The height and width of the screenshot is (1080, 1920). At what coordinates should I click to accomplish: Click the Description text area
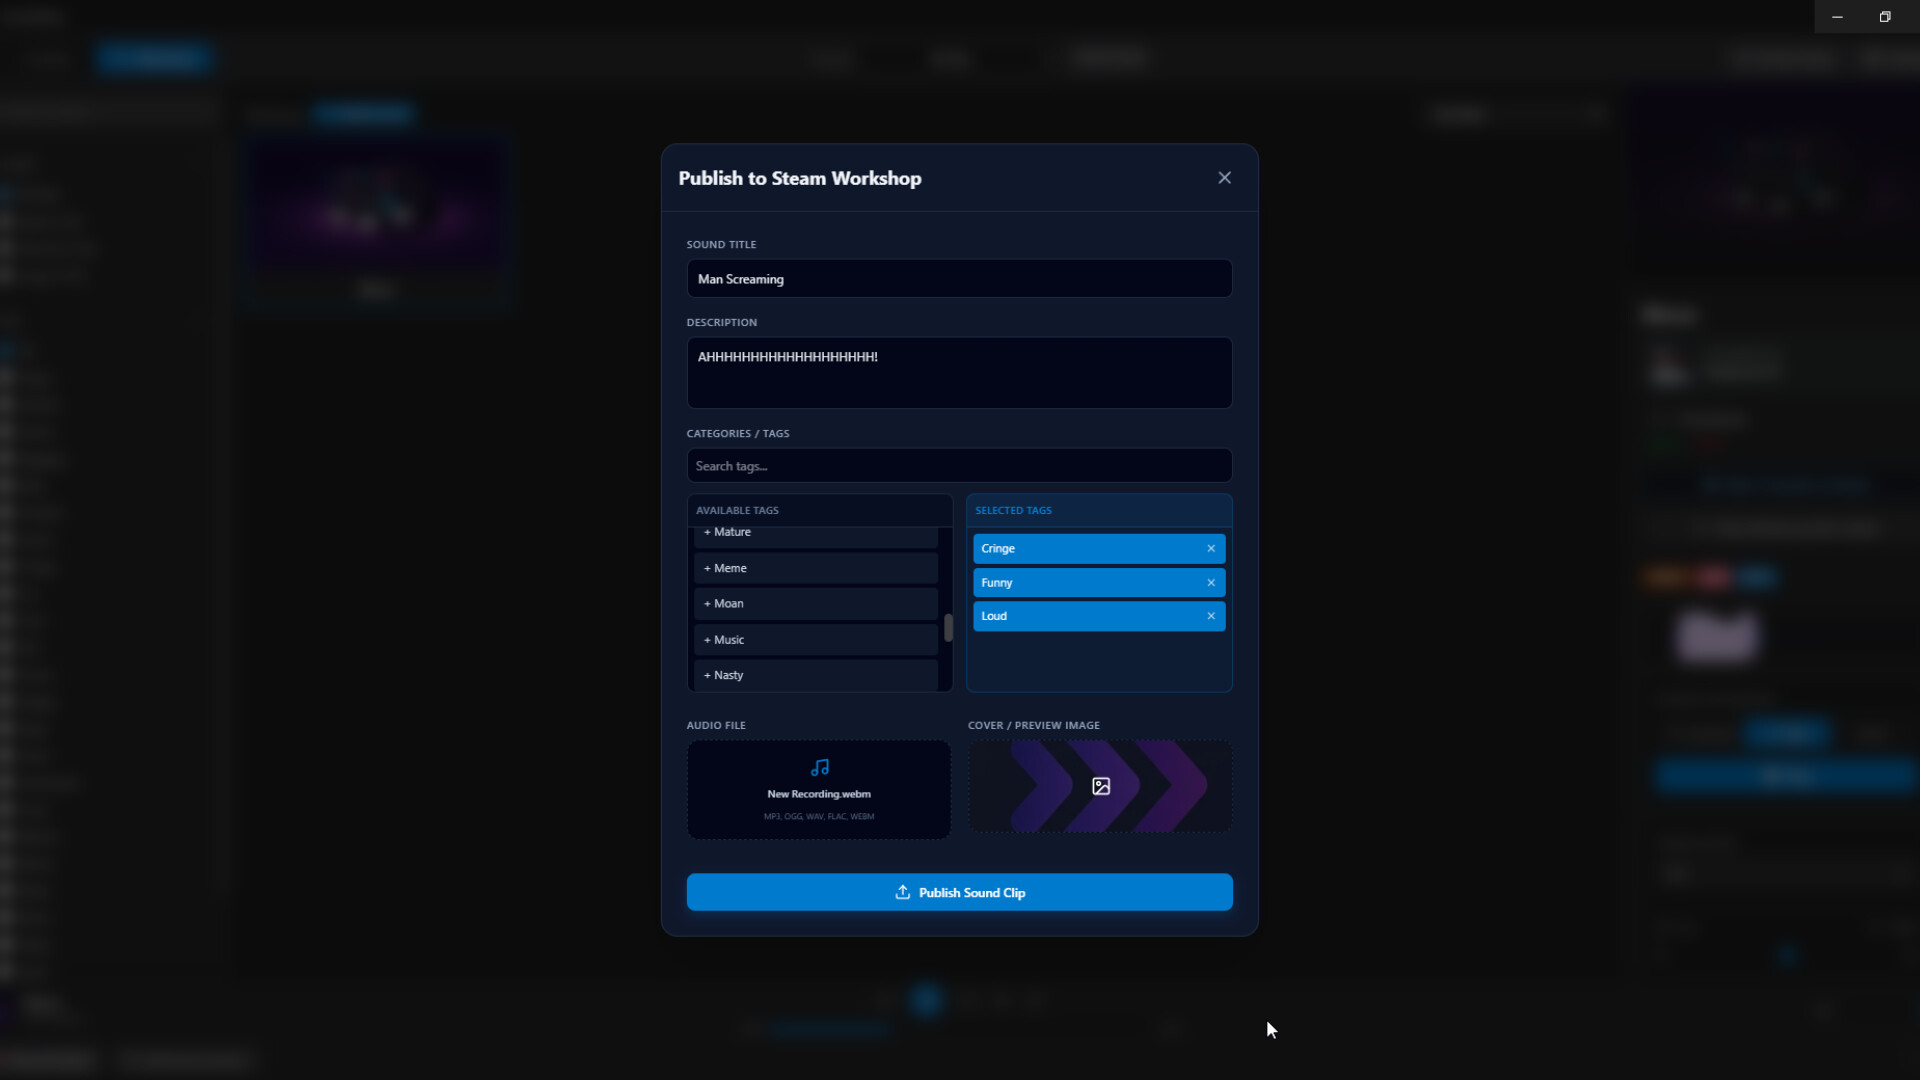click(x=959, y=373)
